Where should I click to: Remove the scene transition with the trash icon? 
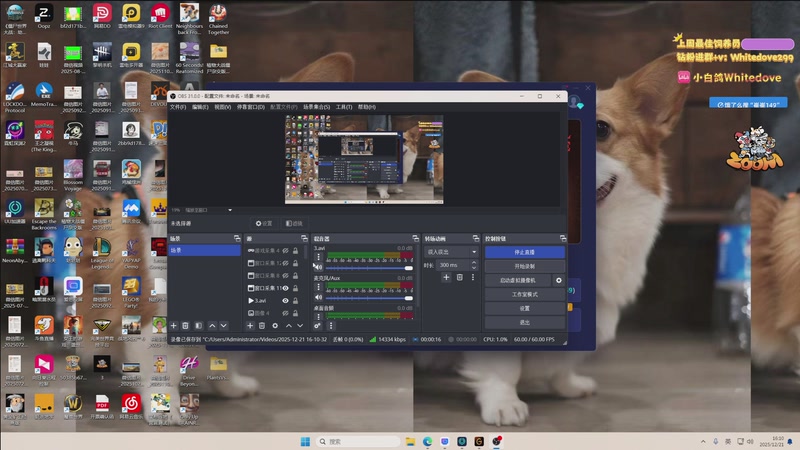(460, 277)
